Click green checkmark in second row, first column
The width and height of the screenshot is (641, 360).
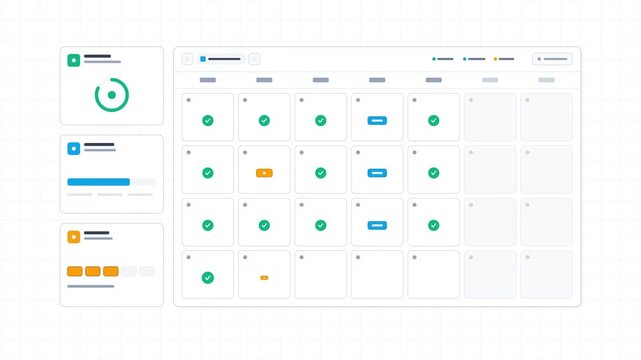pos(208,173)
